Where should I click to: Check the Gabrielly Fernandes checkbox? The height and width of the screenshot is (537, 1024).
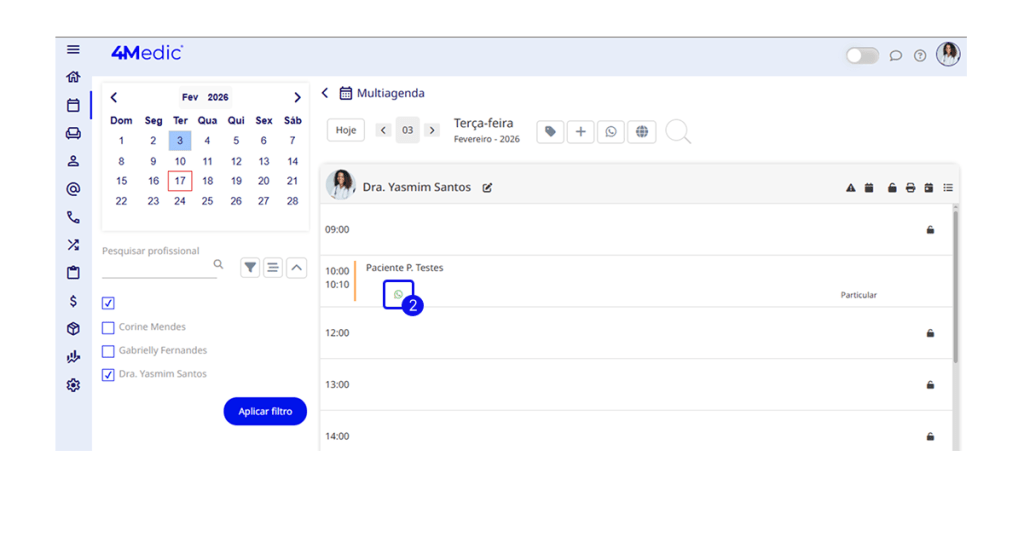108,351
